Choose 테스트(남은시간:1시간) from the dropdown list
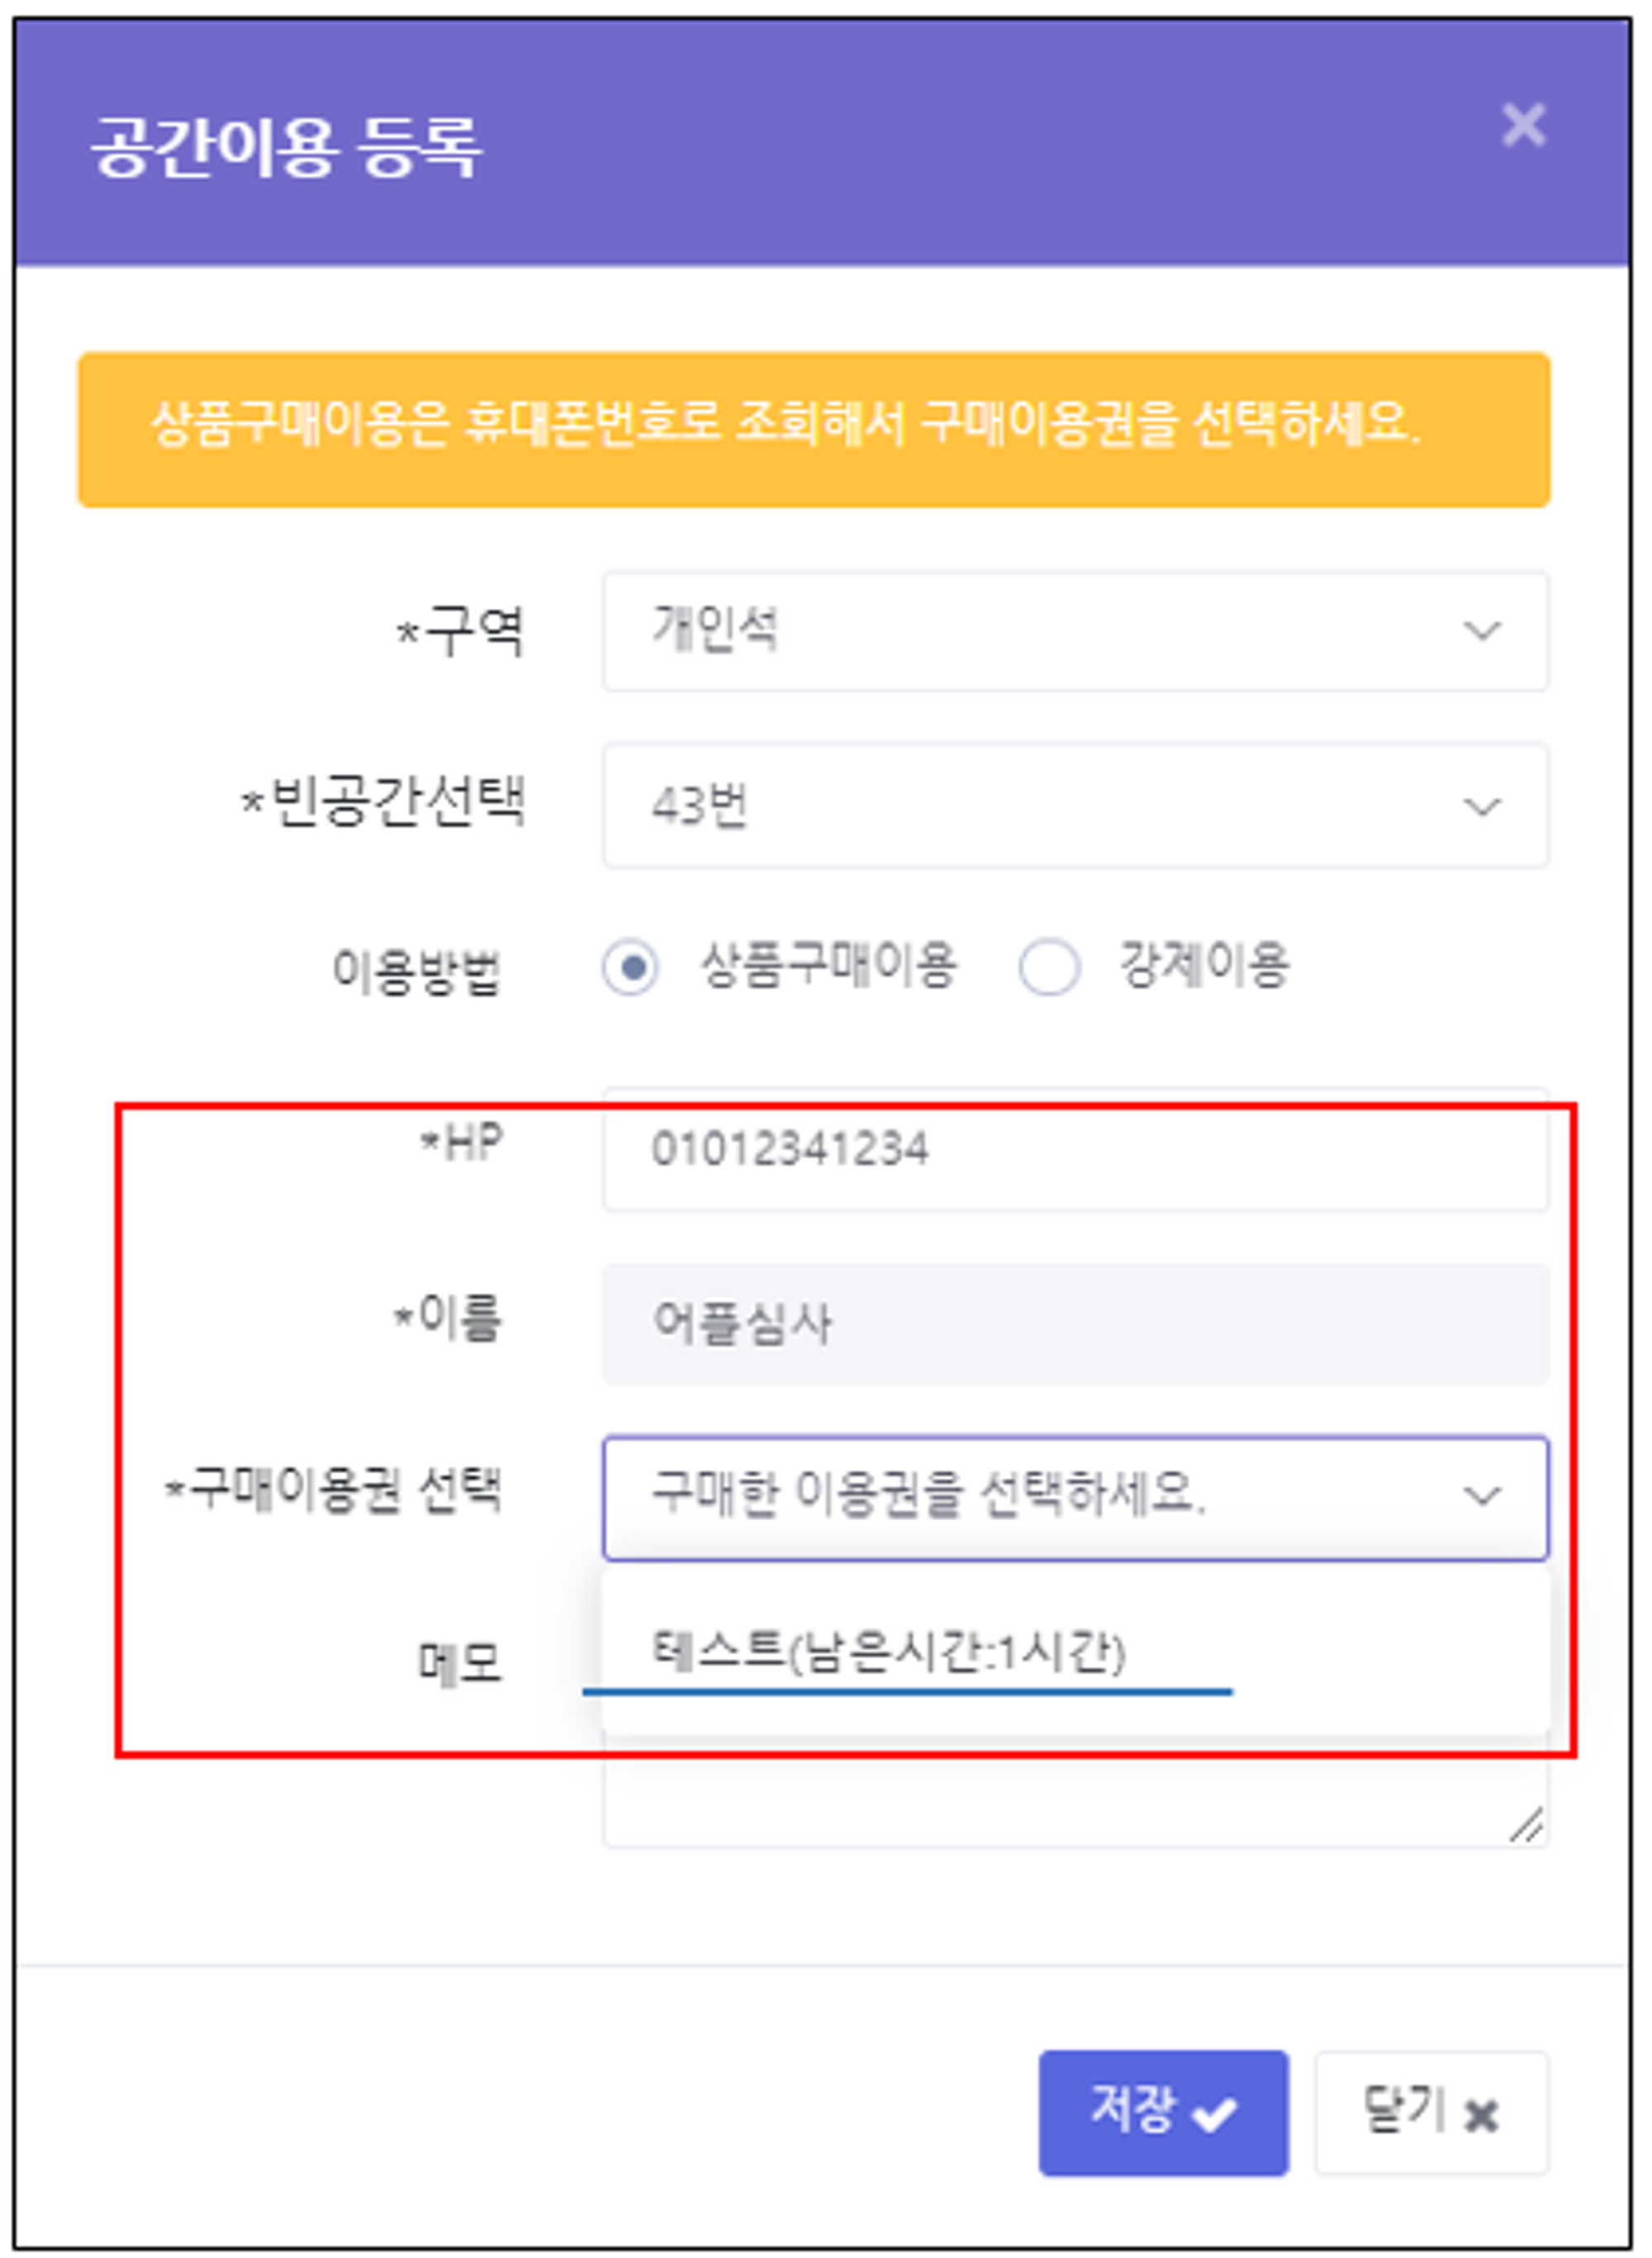The width and height of the screenshot is (1652, 2258). click(x=888, y=1651)
